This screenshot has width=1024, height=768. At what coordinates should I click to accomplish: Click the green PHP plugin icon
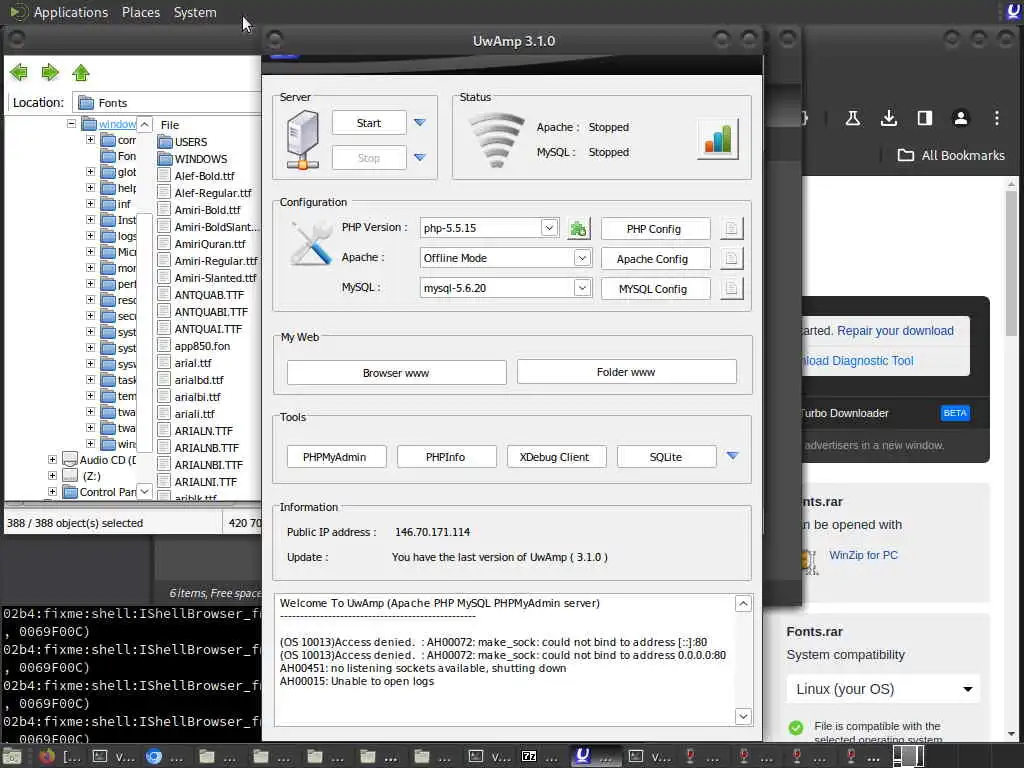578,229
